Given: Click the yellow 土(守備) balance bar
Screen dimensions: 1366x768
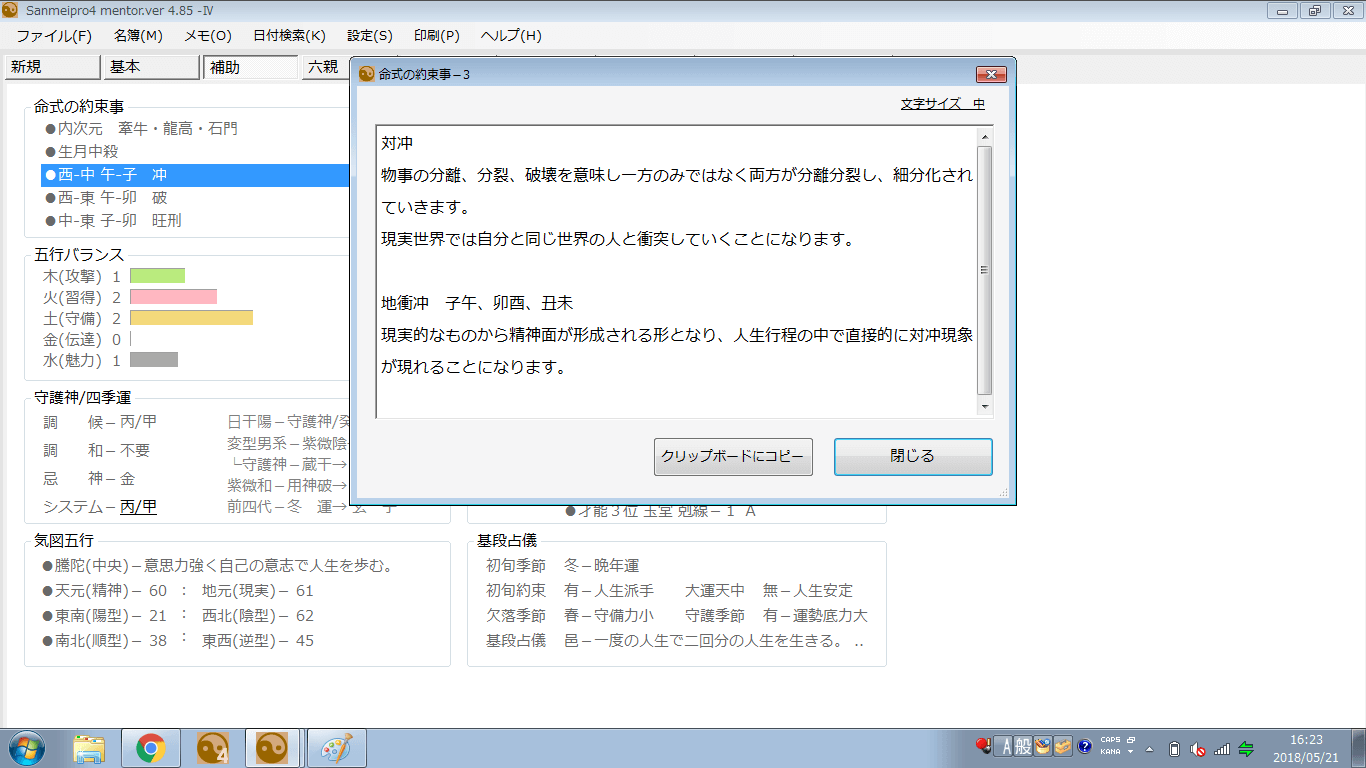Looking at the screenshot, I should click(x=191, y=318).
